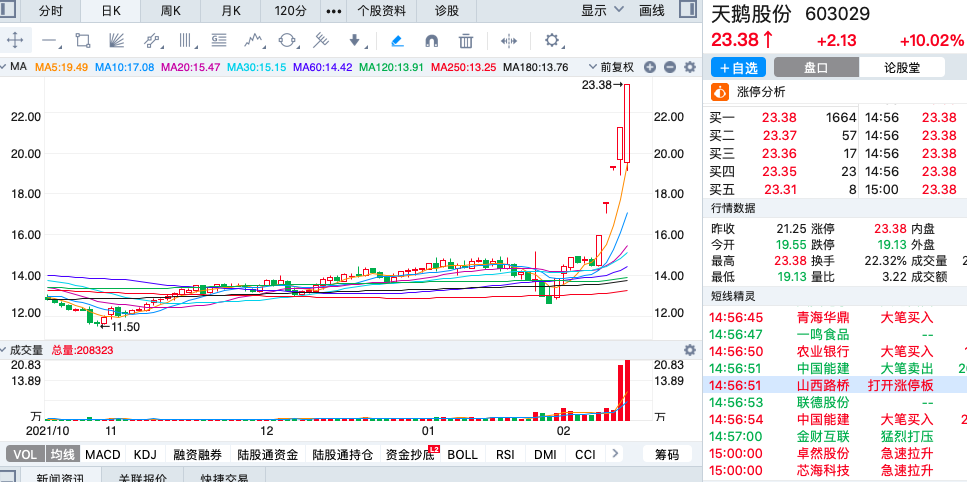Click the +自选 add to watchlist button

point(739,68)
